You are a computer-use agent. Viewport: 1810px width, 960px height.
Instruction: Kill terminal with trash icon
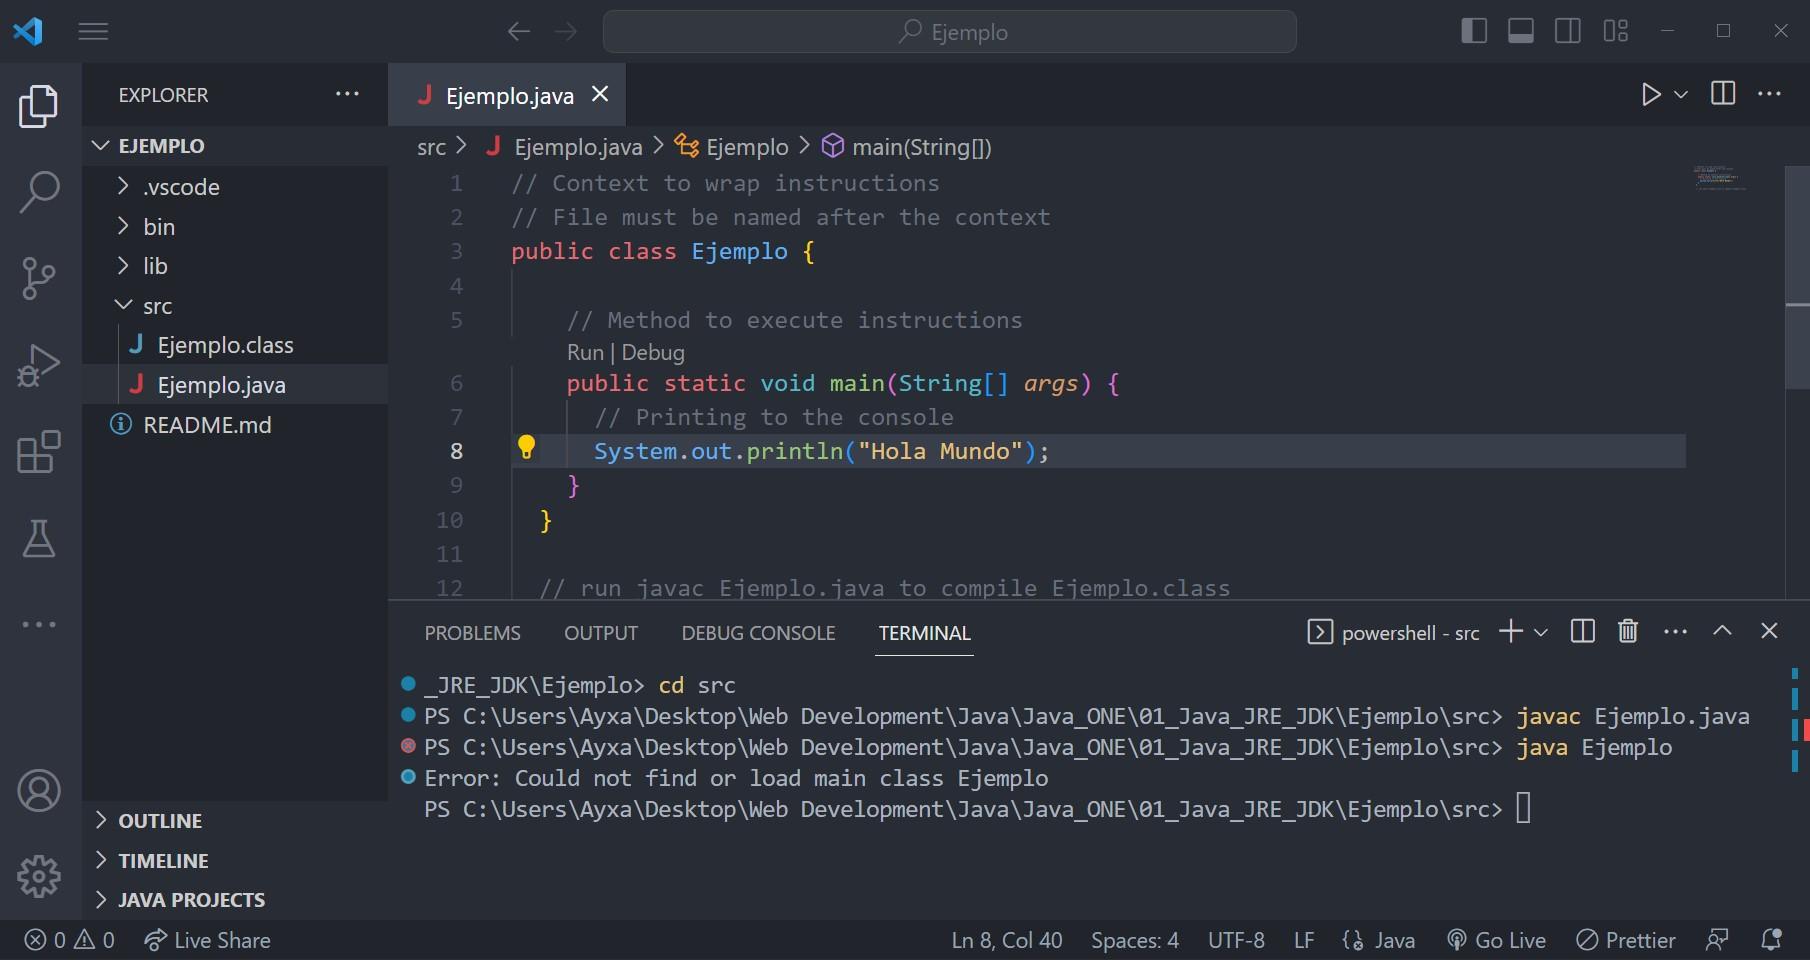tap(1628, 631)
